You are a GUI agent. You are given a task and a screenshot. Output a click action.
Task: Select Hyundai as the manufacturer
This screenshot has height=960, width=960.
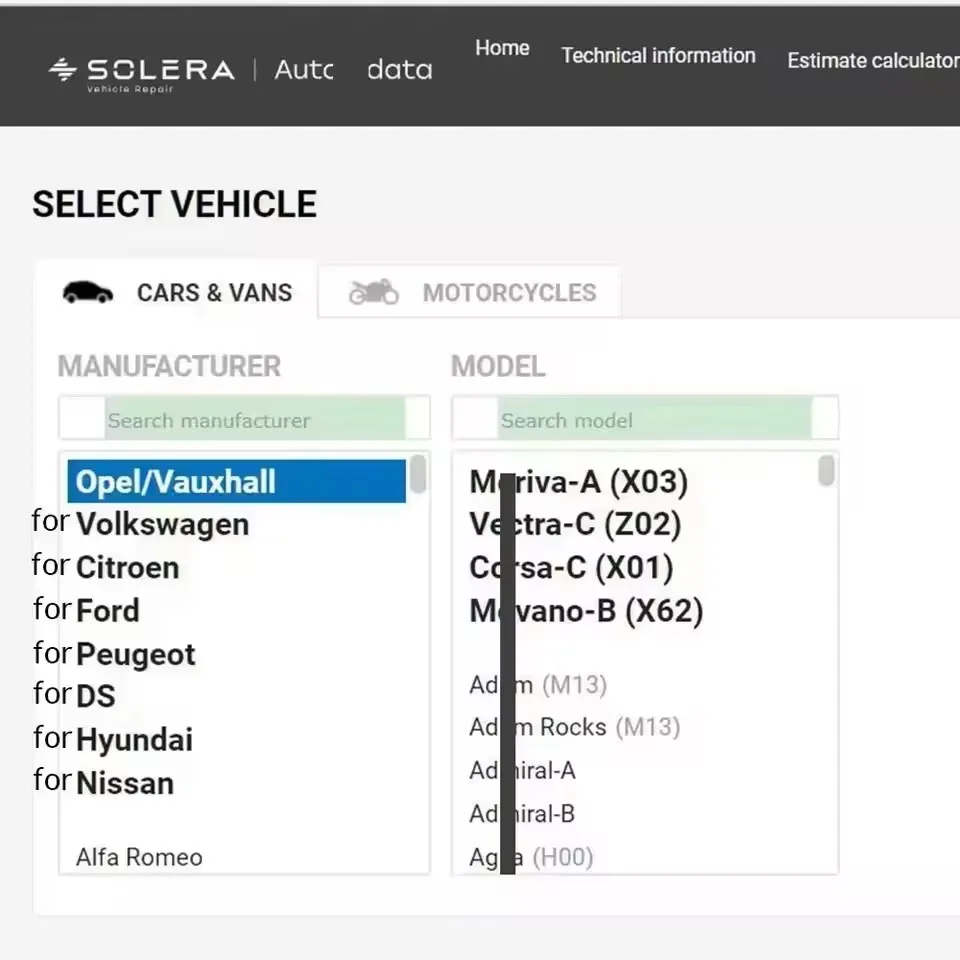point(134,739)
